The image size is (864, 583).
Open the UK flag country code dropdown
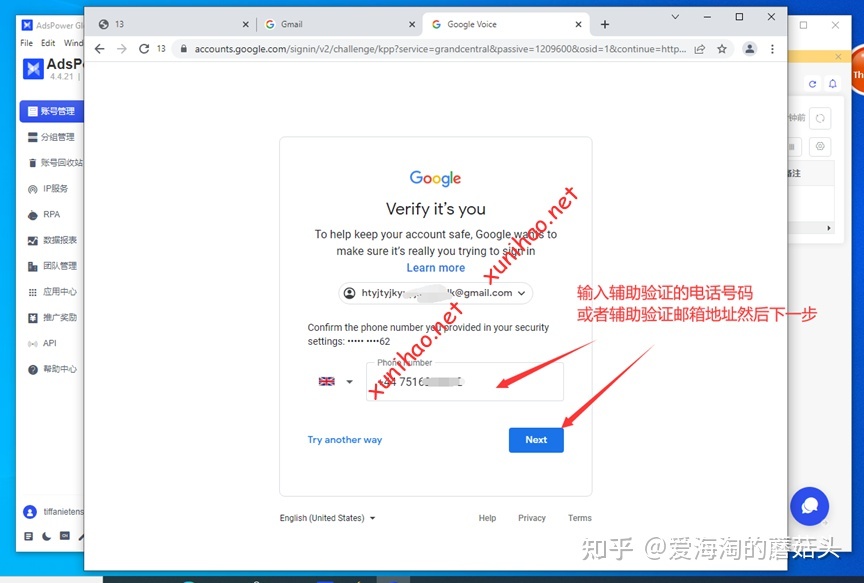pos(336,381)
